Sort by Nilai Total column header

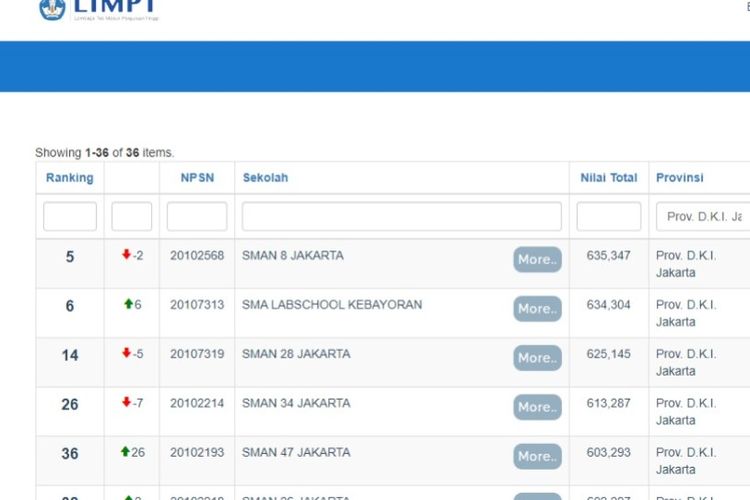tap(608, 177)
